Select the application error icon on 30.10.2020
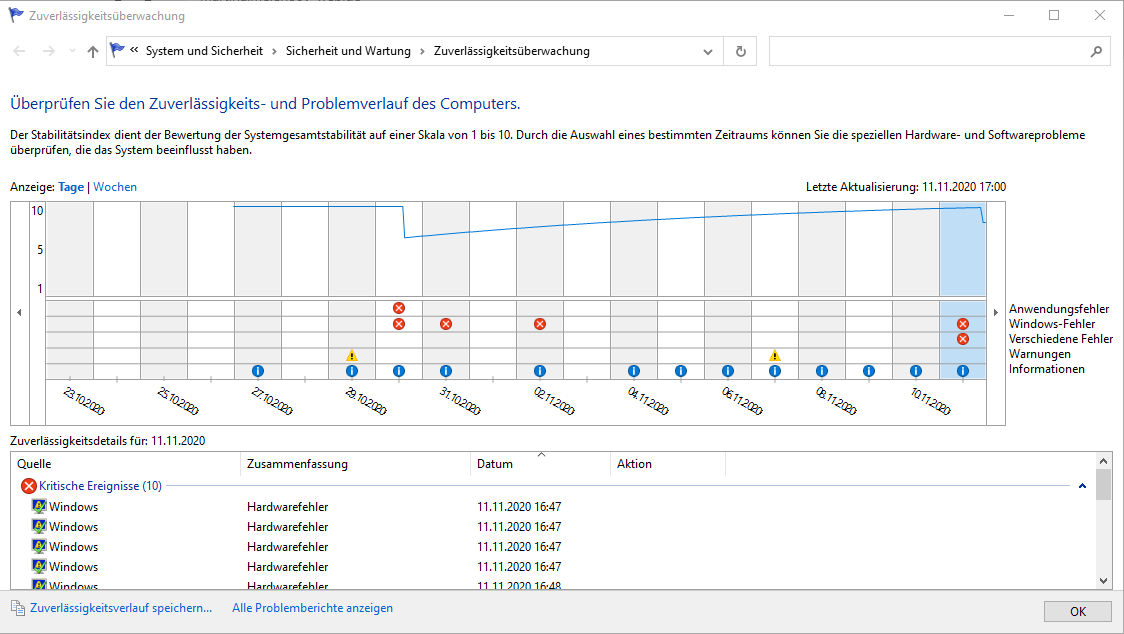 [x=399, y=308]
